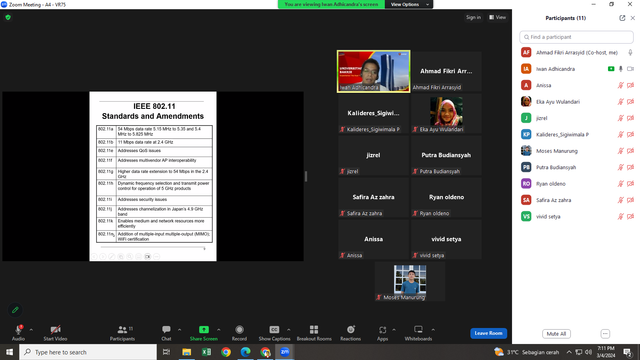This screenshot has height=360, width=640.
Task: Click Eka Ayu Wulandari's video tile
Action: point(446,113)
